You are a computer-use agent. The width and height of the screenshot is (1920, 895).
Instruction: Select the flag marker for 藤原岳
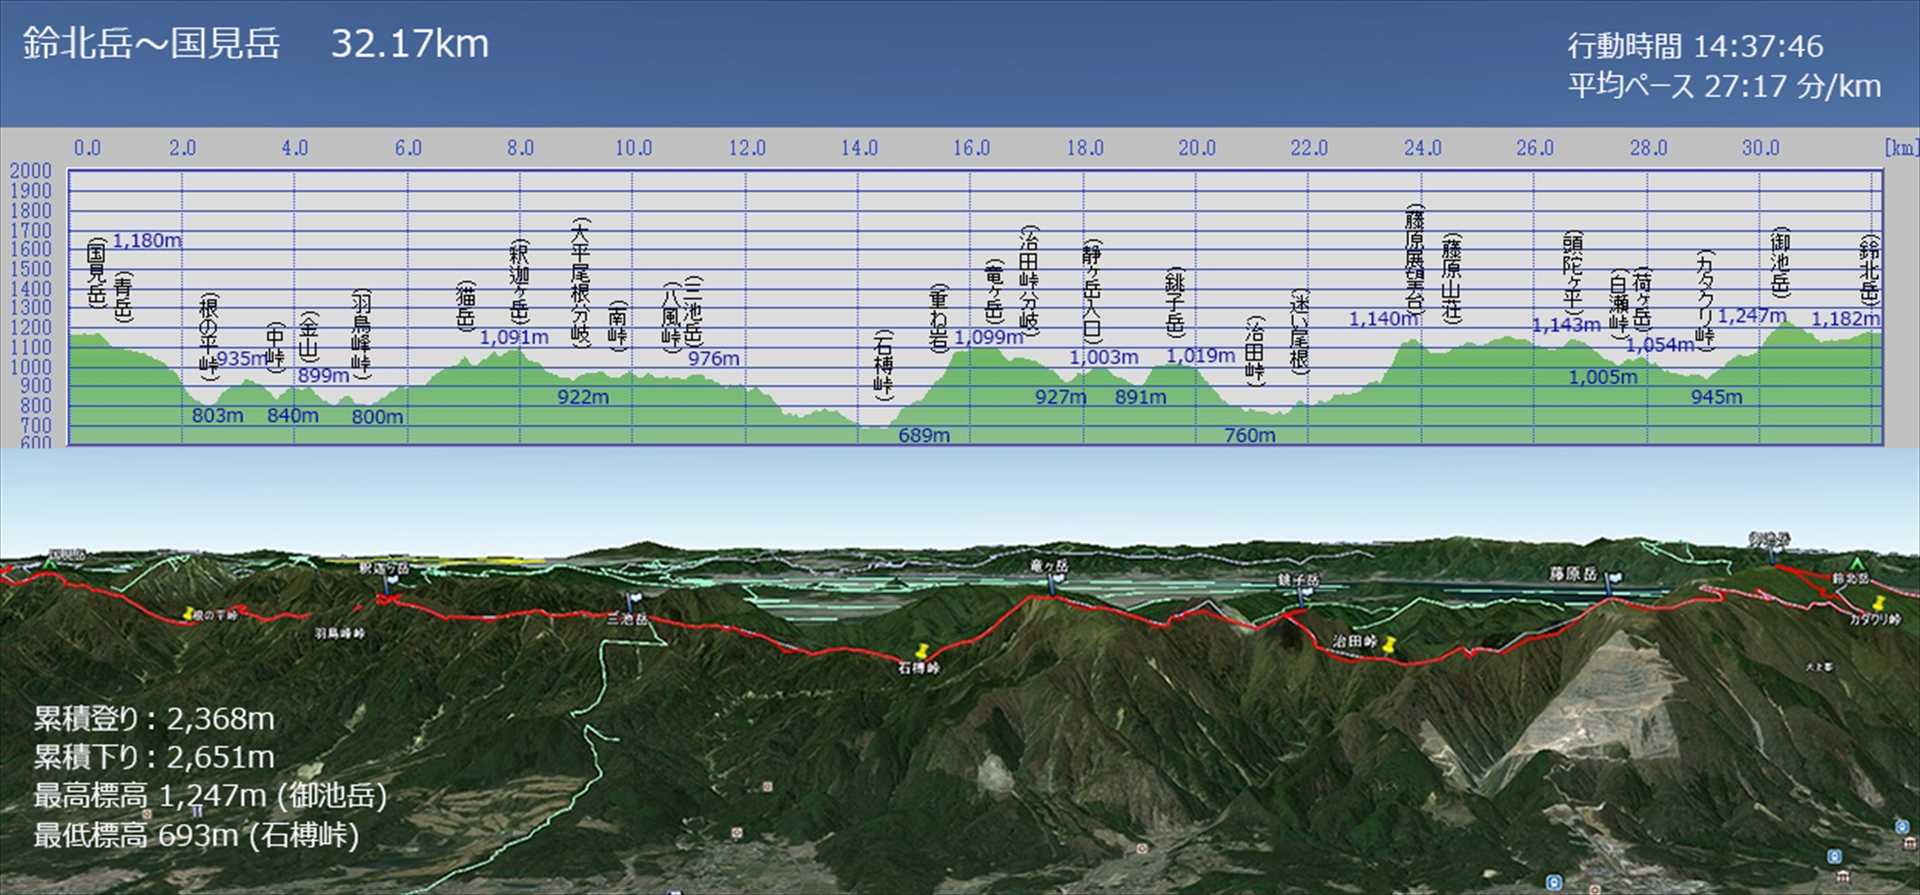(x=1611, y=581)
